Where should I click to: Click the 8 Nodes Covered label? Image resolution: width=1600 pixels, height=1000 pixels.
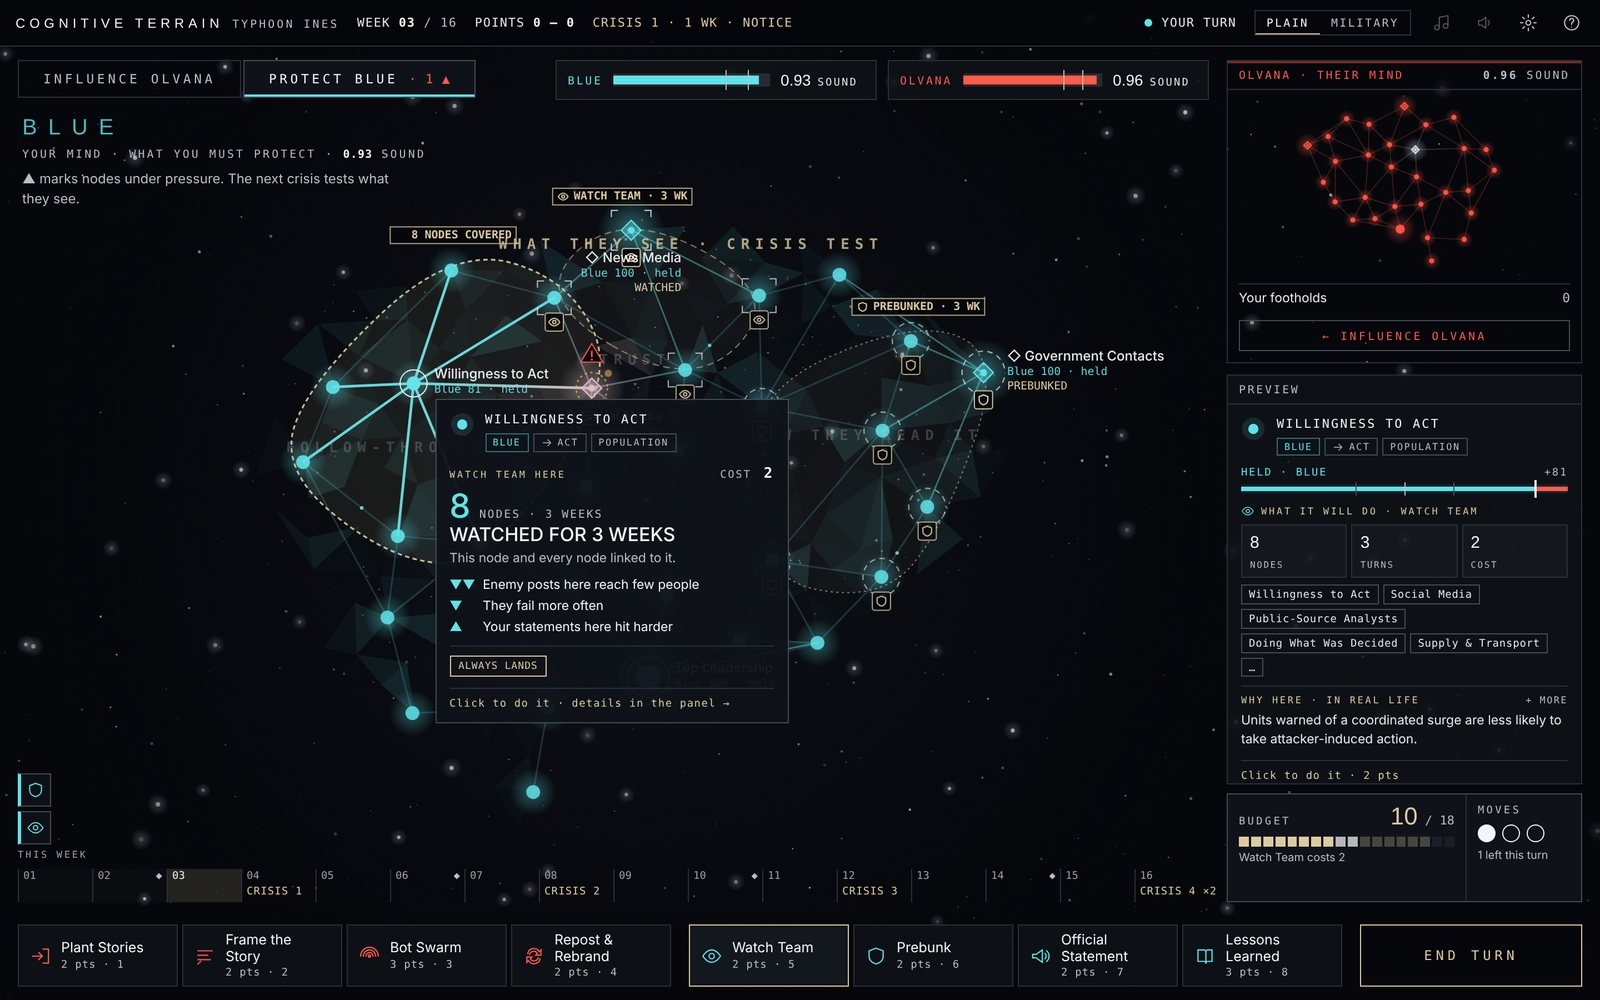[x=452, y=234]
